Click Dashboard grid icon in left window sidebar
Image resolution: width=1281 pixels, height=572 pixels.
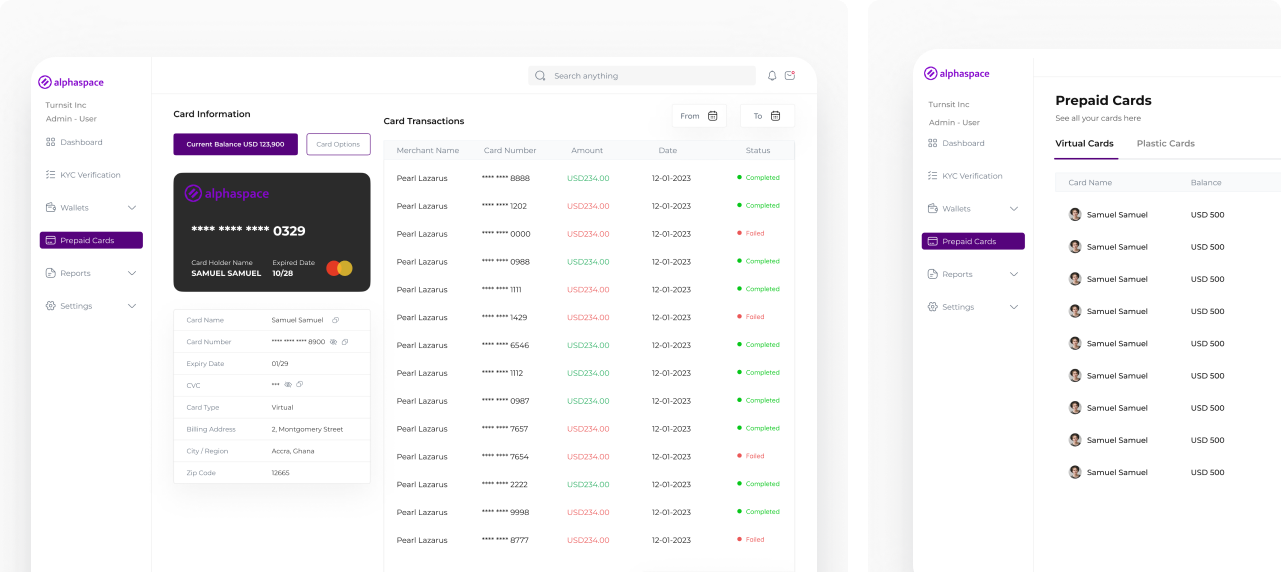pos(51,142)
